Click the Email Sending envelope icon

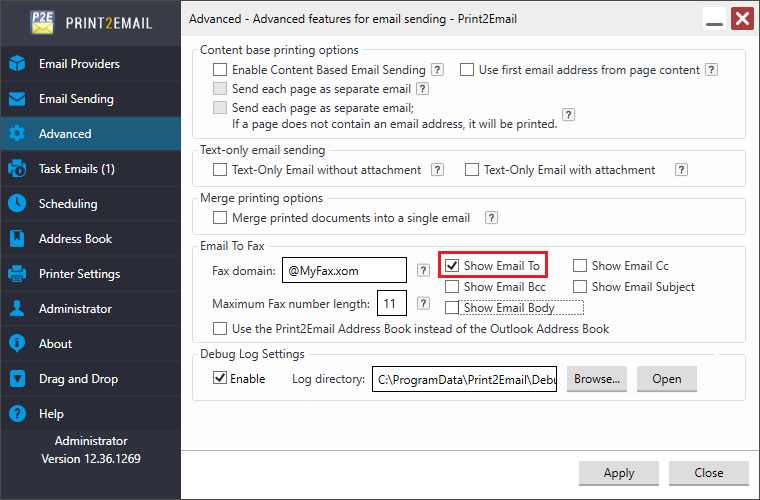point(17,99)
